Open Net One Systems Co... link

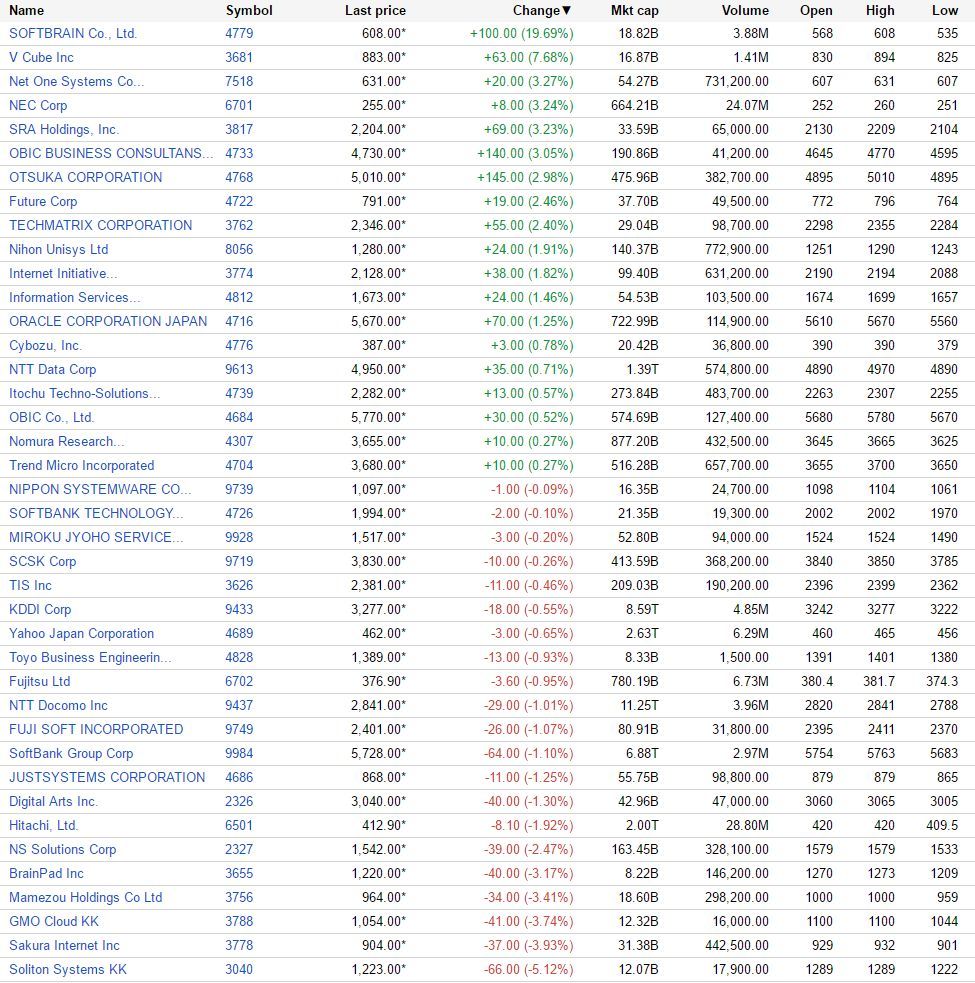[76, 81]
